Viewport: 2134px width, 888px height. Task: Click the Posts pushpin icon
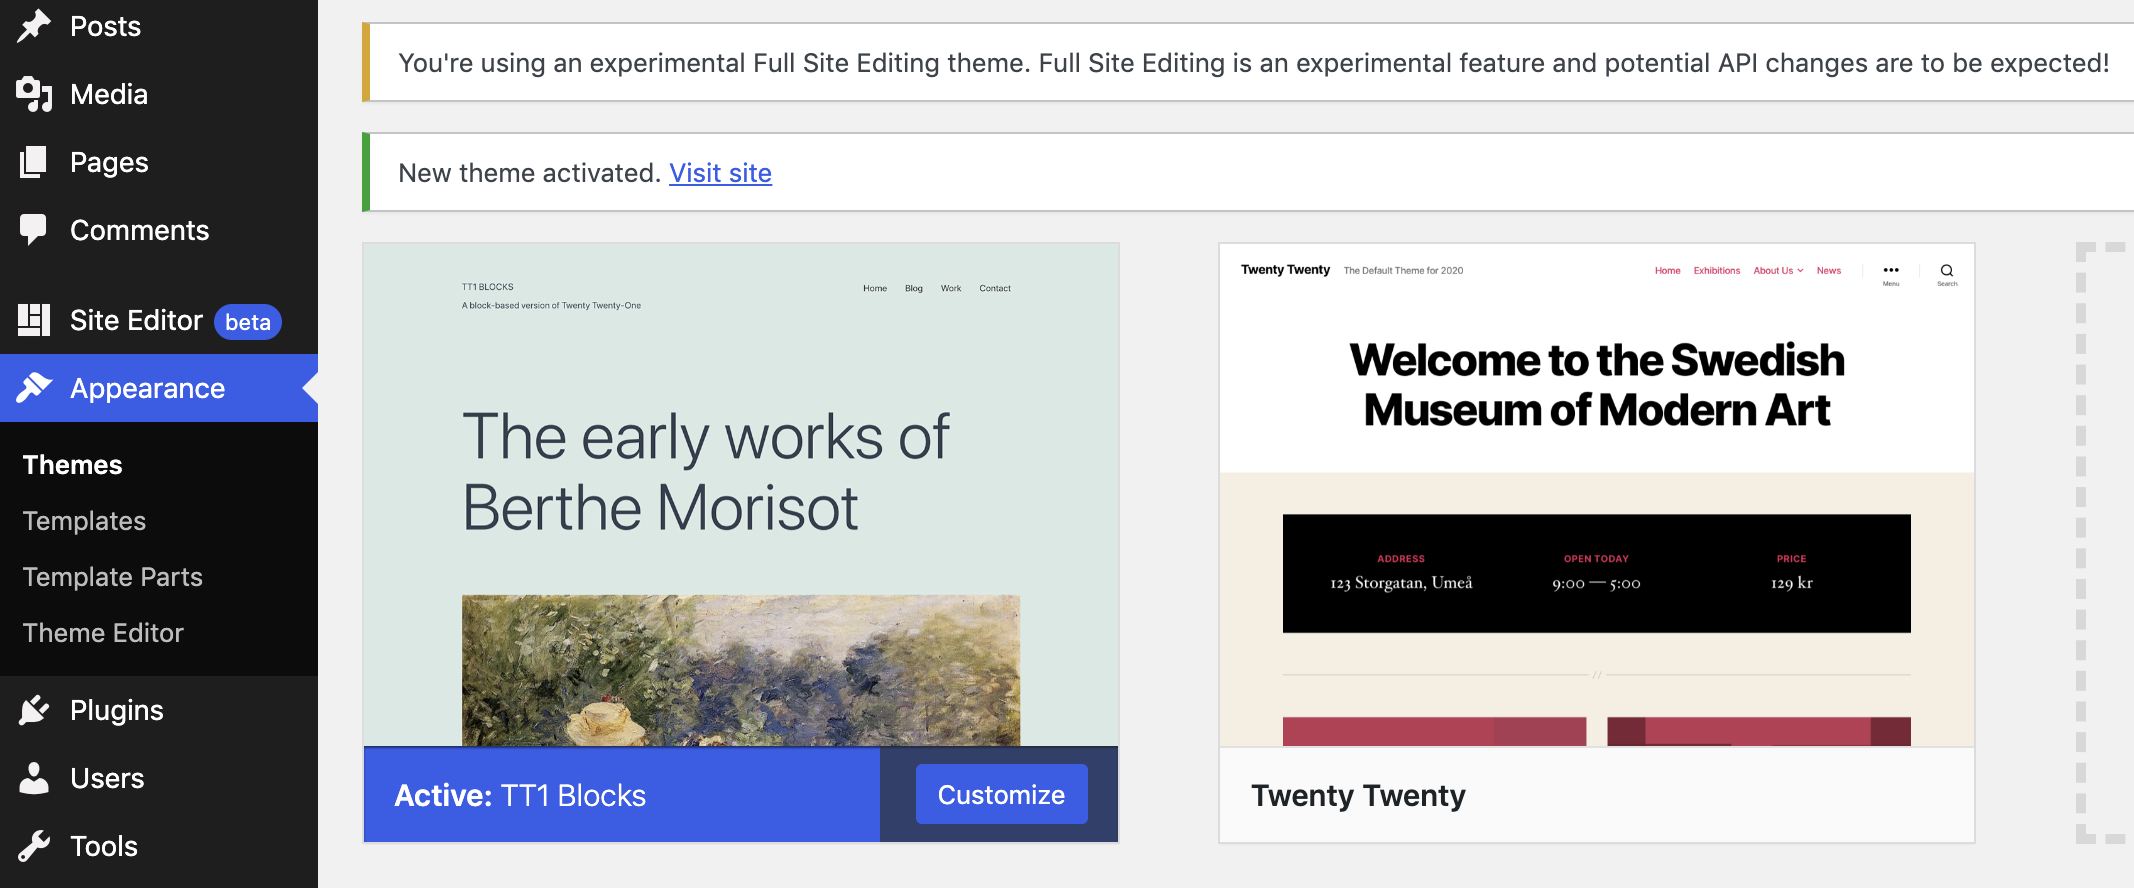point(34,26)
